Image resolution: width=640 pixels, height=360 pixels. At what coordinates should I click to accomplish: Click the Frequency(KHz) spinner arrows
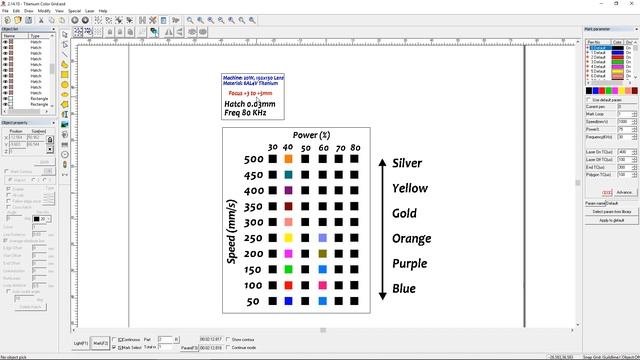634,137
